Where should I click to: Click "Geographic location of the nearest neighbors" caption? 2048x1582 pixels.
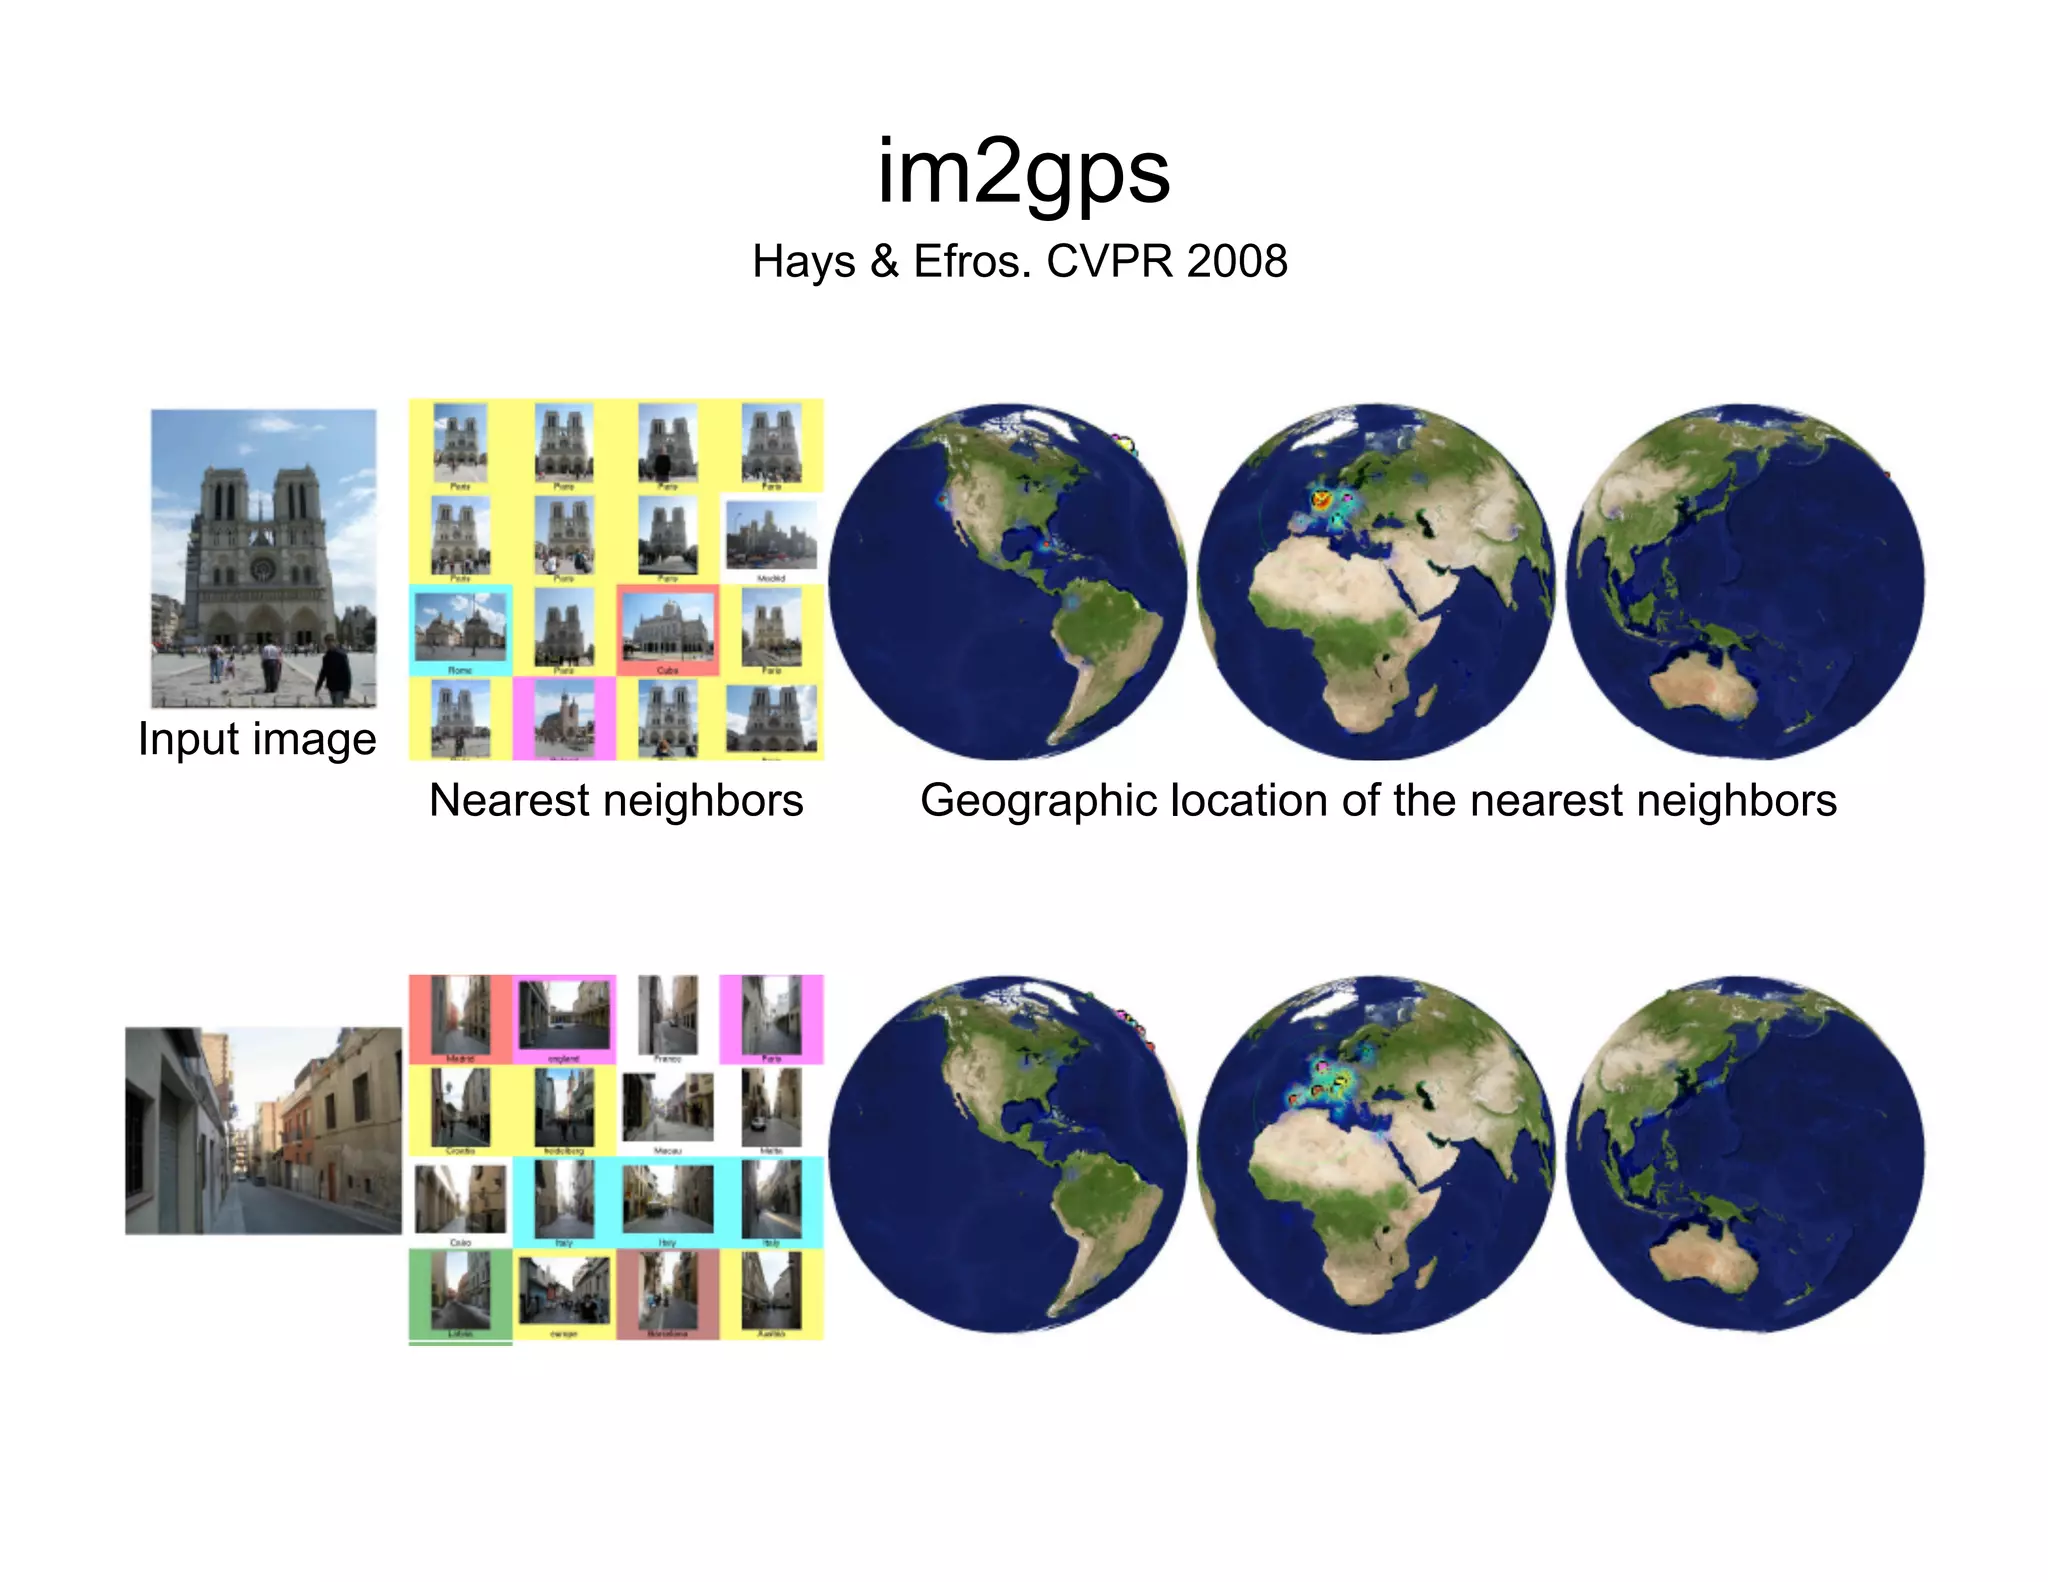pyautogui.click(x=1378, y=800)
